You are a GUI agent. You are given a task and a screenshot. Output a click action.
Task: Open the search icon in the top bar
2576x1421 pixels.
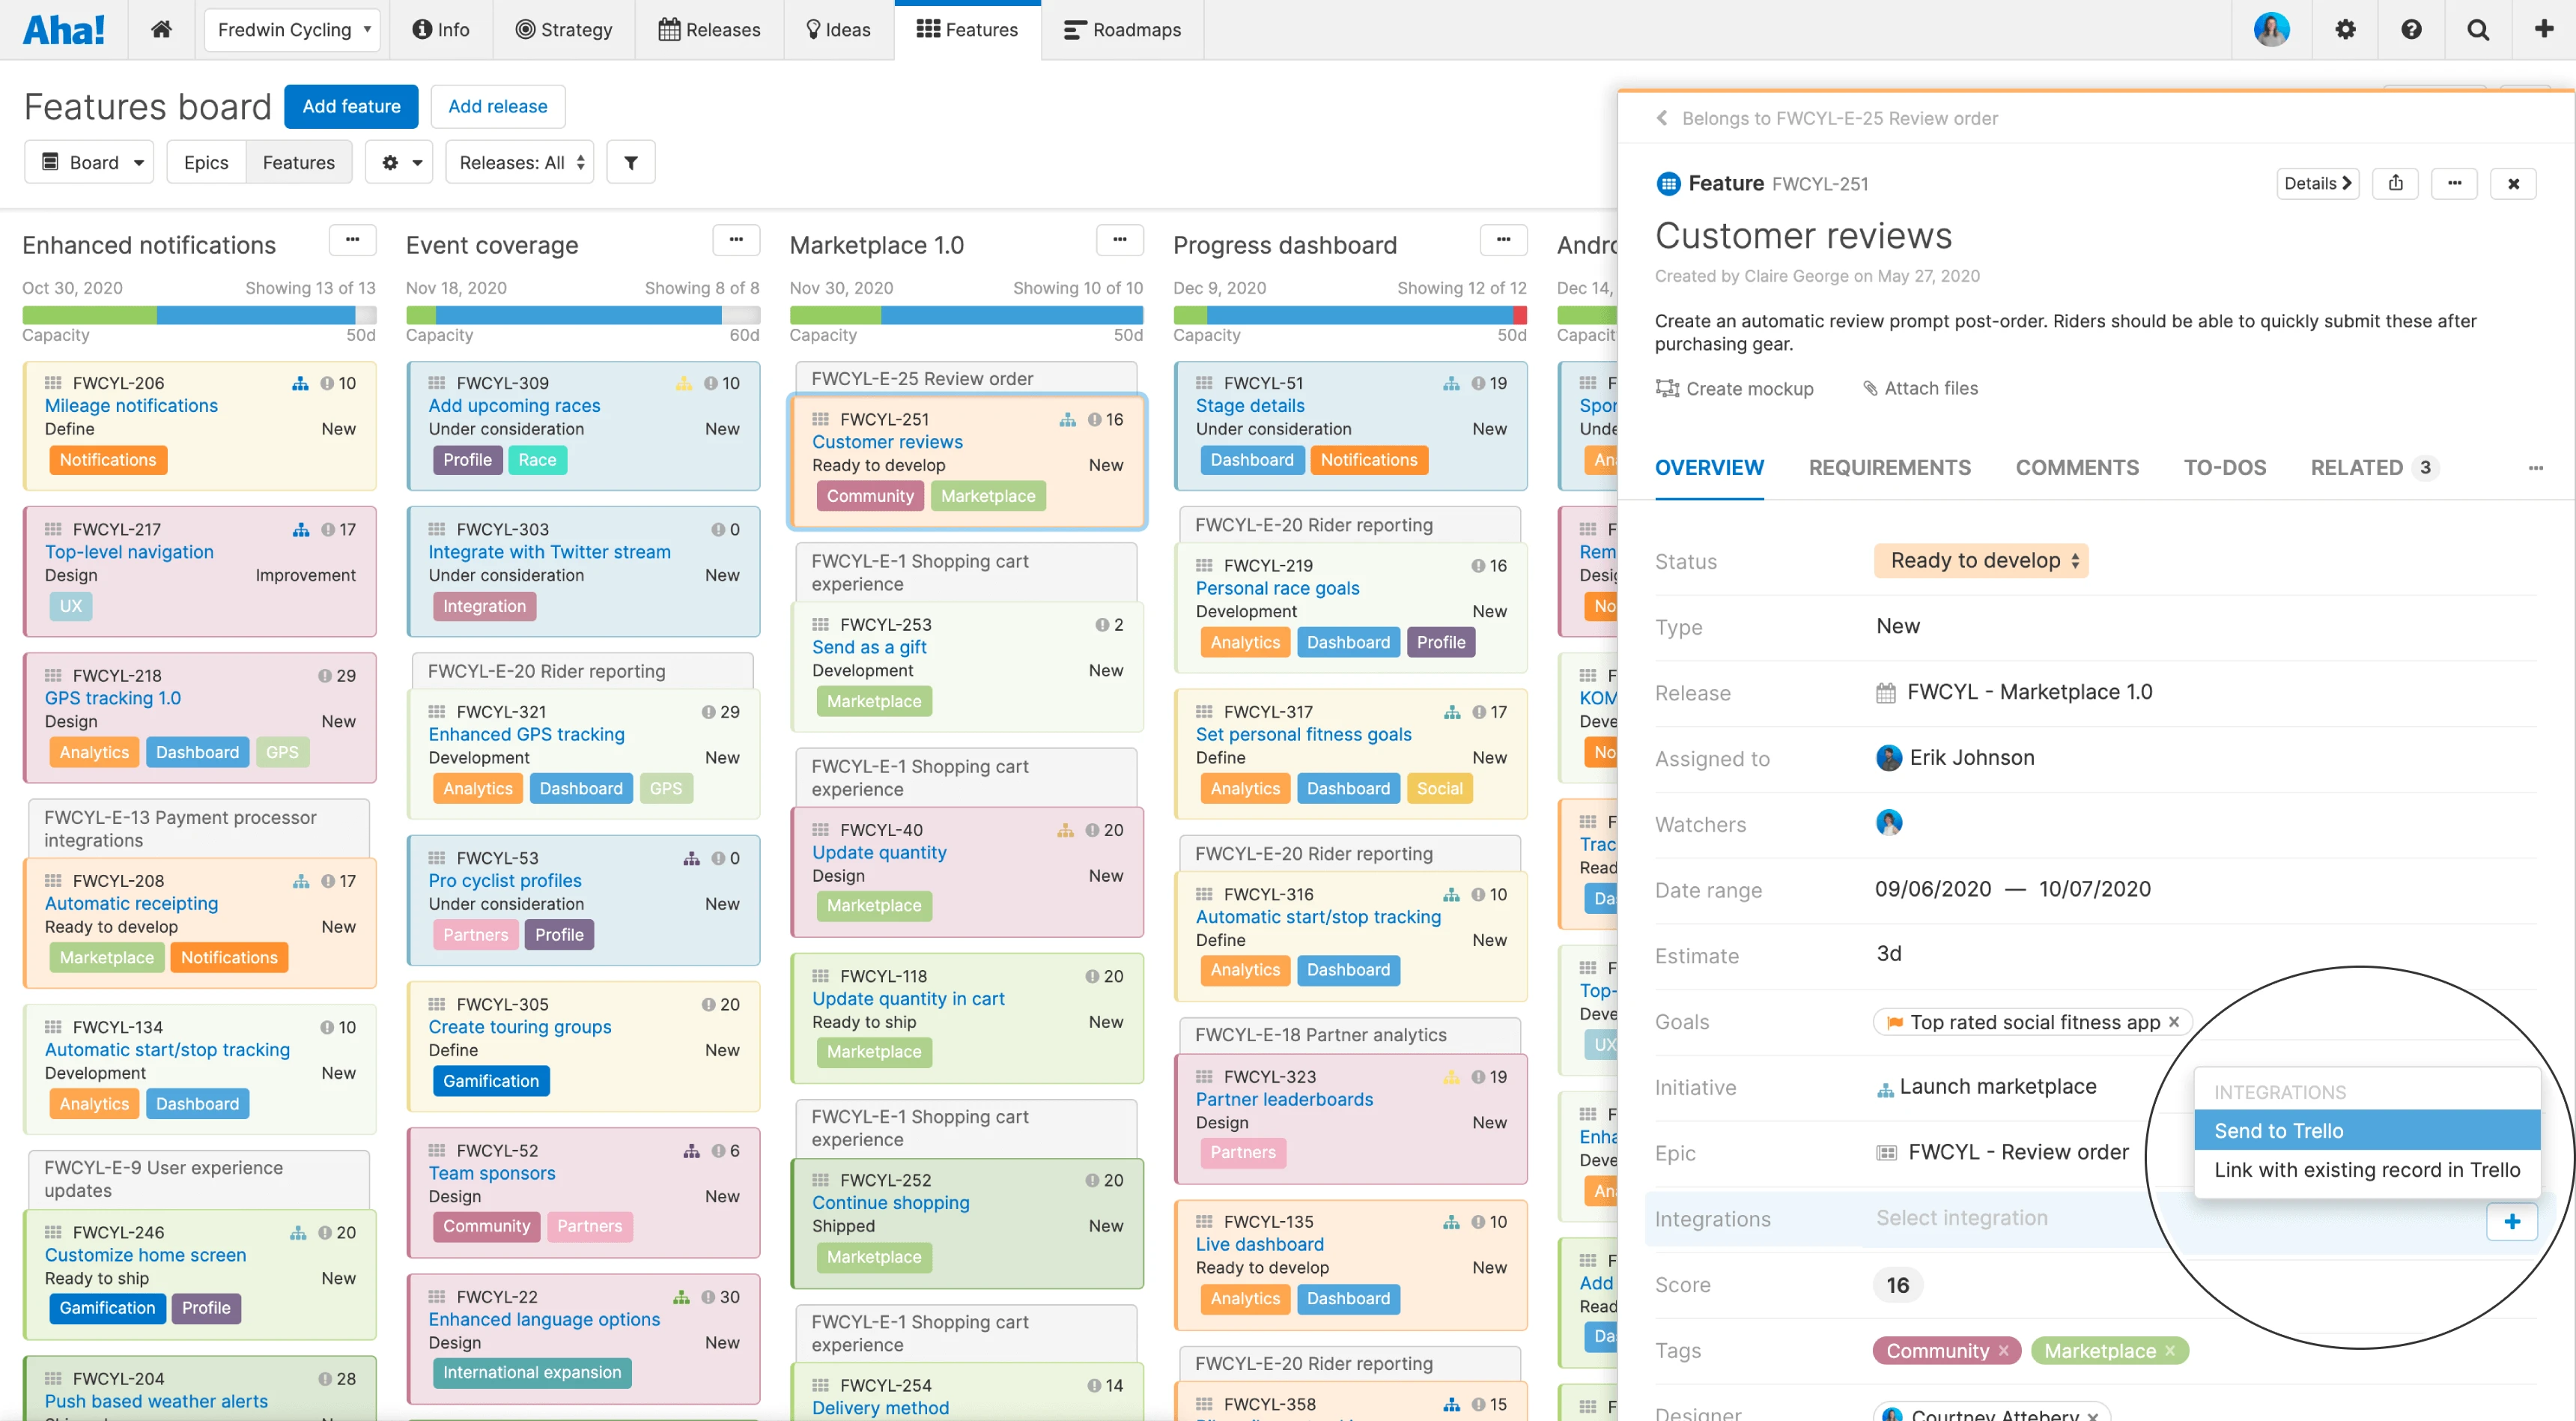(x=2477, y=29)
